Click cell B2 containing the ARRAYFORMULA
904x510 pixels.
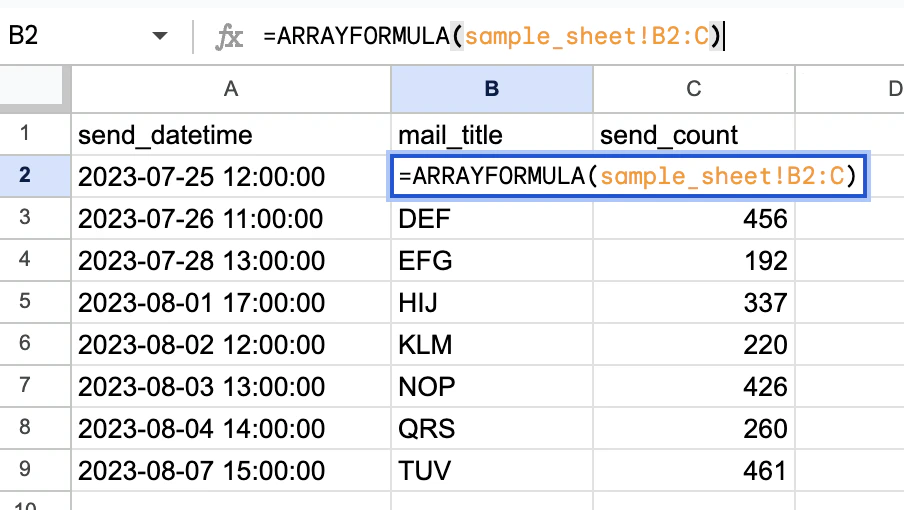pyautogui.click(x=628, y=176)
